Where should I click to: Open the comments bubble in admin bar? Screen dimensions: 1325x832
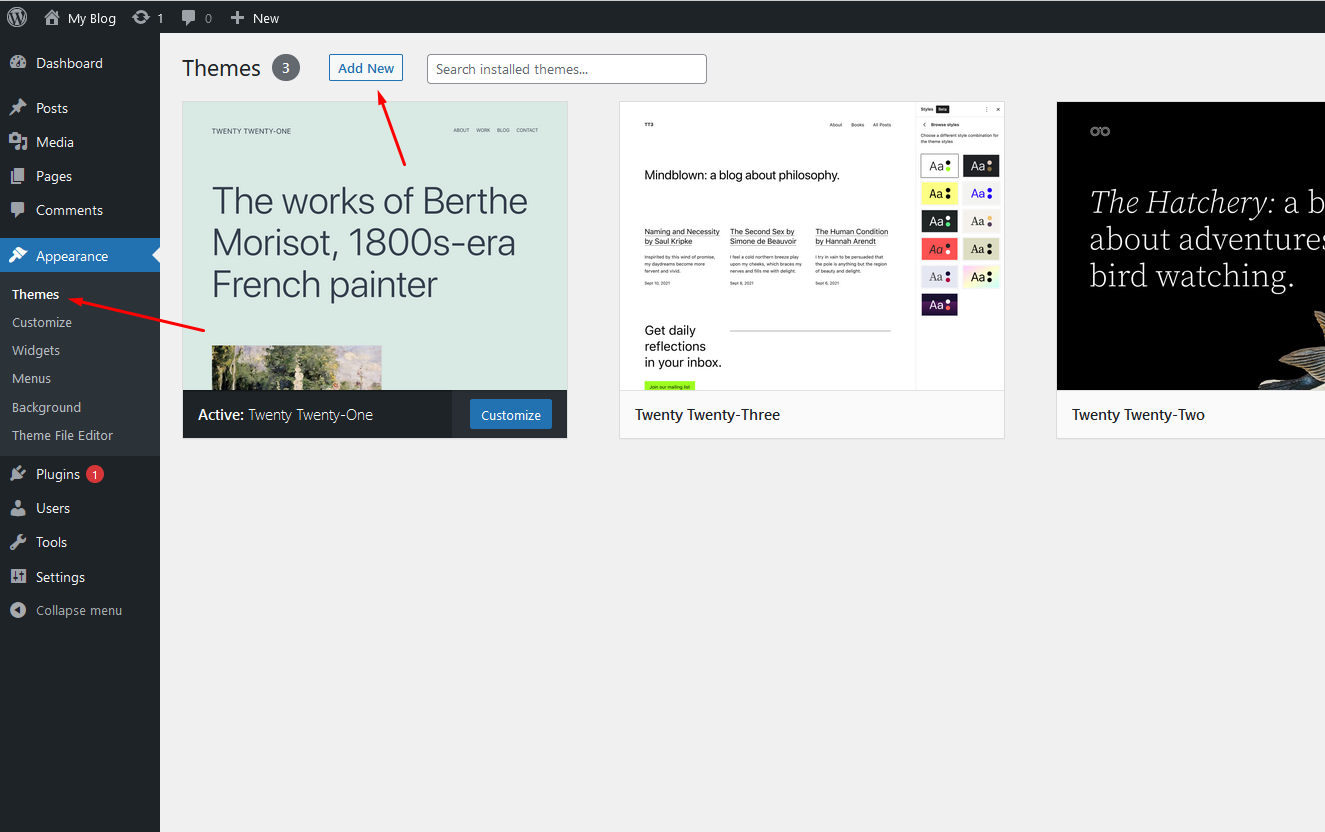[x=189, y=18]
